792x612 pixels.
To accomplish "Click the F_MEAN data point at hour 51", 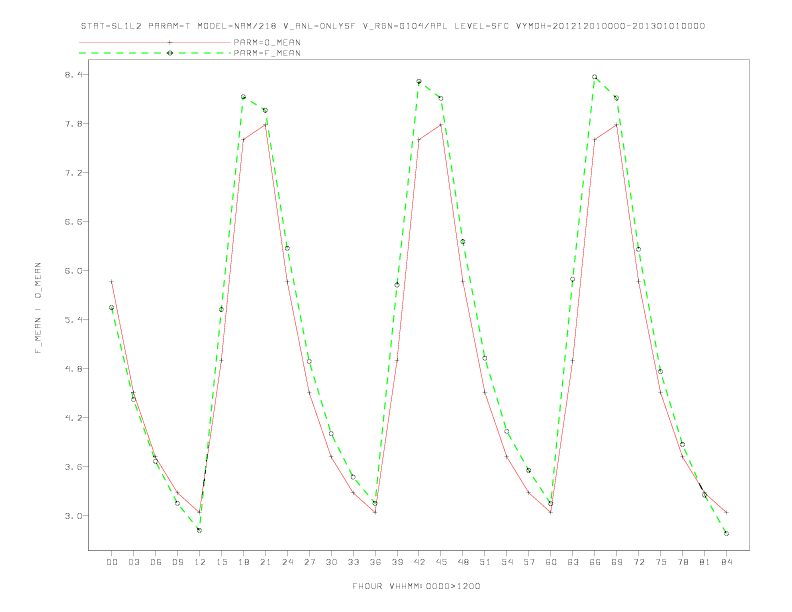I will [x=485, y=359].
